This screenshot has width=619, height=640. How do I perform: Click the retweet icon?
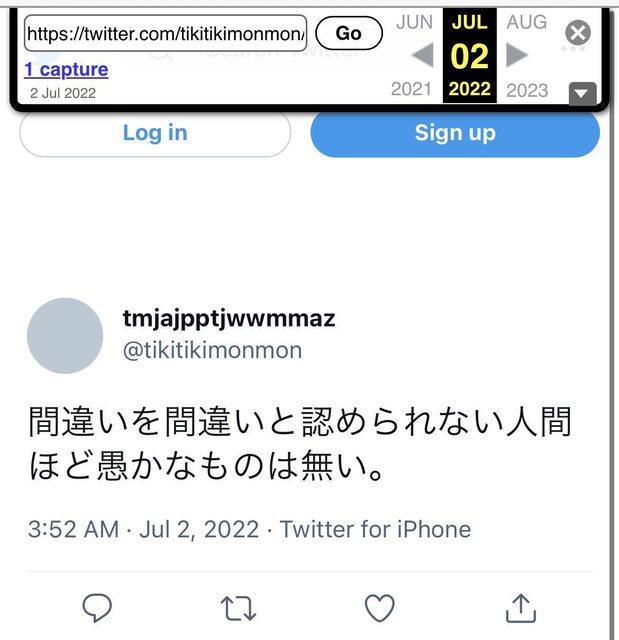238,608
